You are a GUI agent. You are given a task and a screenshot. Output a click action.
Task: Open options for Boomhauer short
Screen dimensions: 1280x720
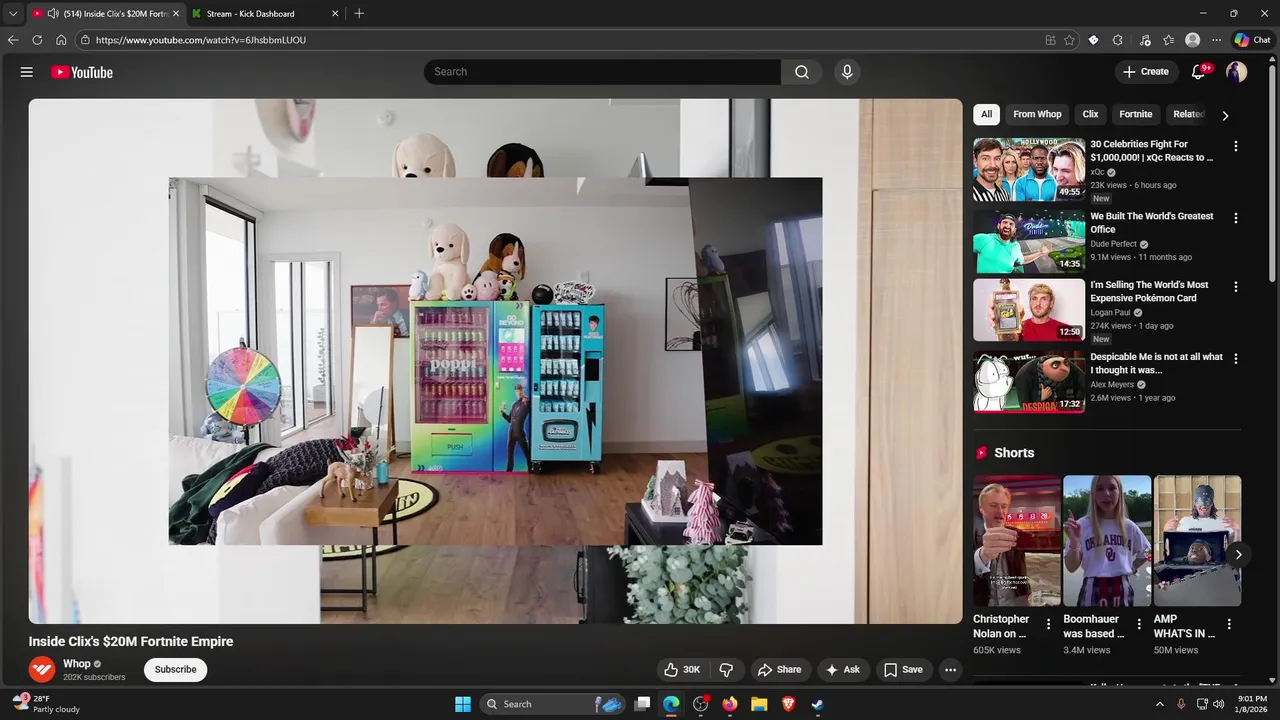point(1138,624)
